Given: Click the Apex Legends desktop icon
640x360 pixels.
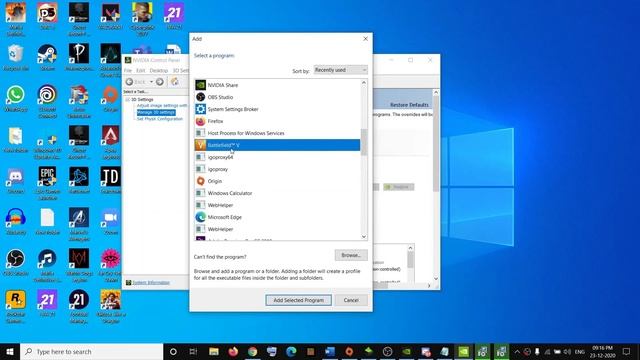Looking at the screenshot, I should click(111, 143).
